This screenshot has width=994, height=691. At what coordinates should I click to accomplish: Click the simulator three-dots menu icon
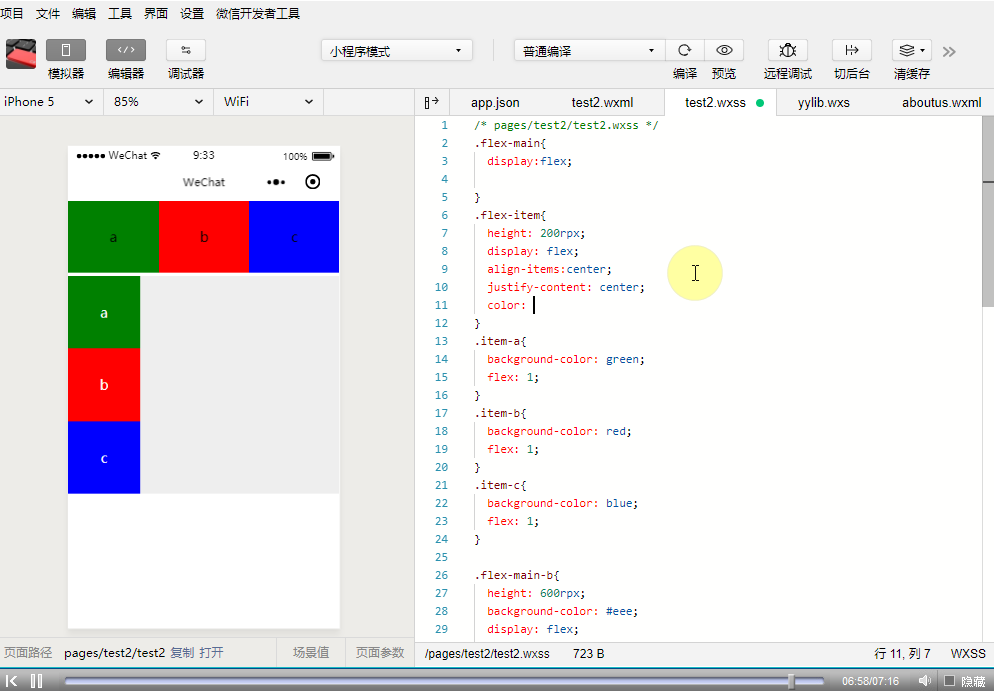(276, 182)
